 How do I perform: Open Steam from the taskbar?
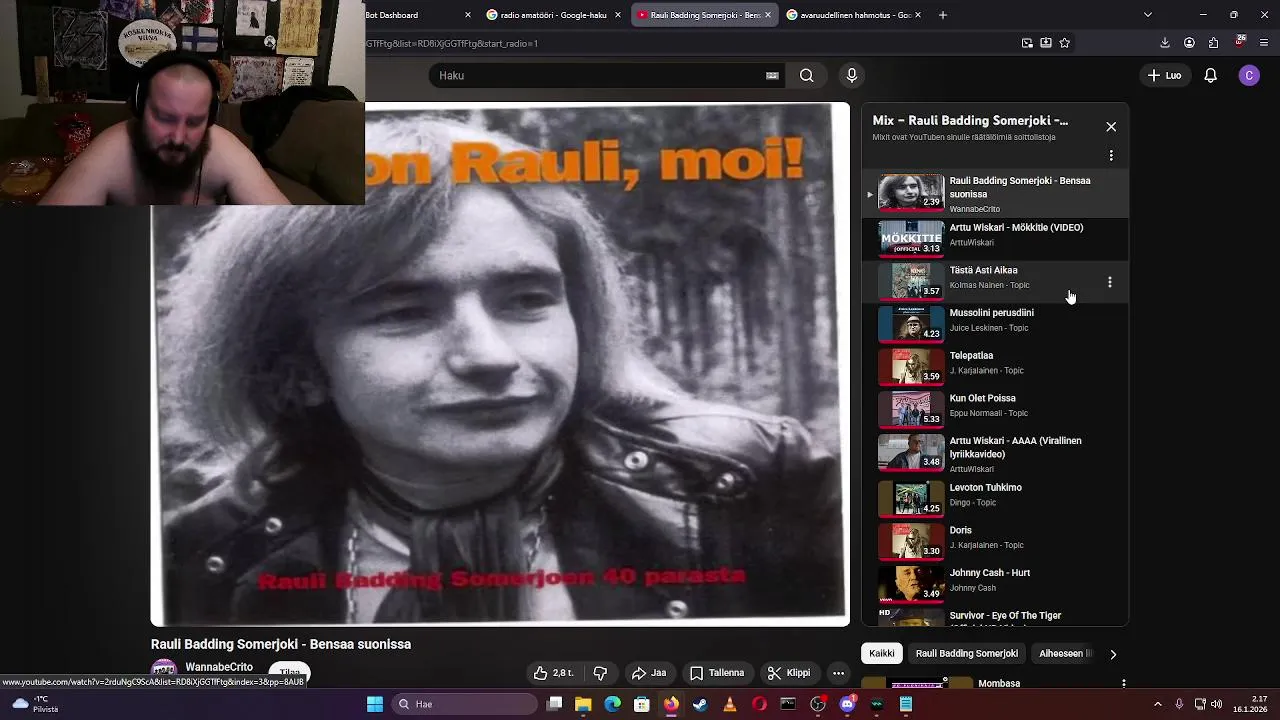[x=700, y=704]
